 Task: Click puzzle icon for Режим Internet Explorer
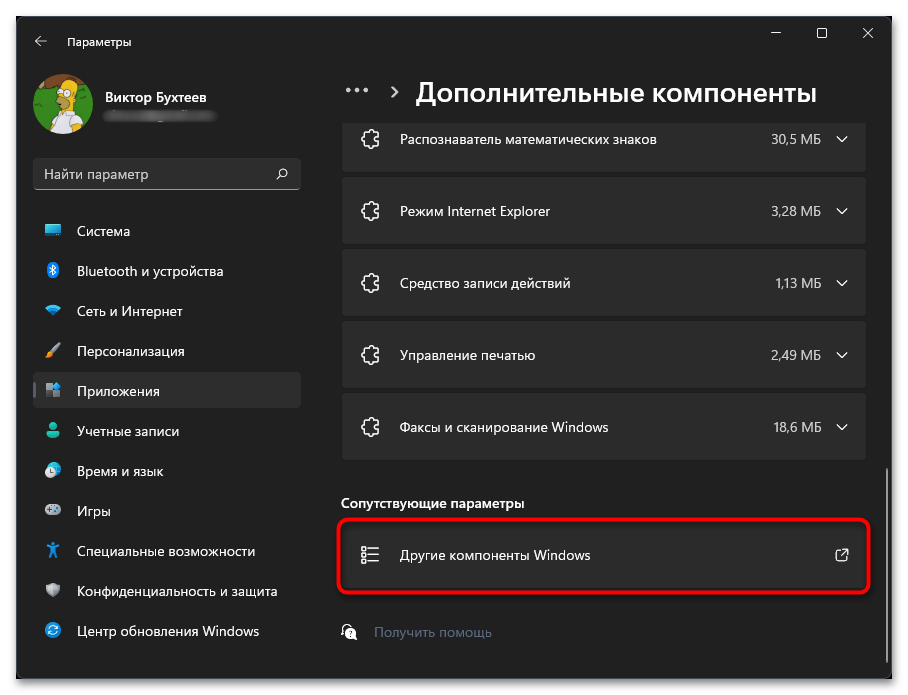pos(371,211)
